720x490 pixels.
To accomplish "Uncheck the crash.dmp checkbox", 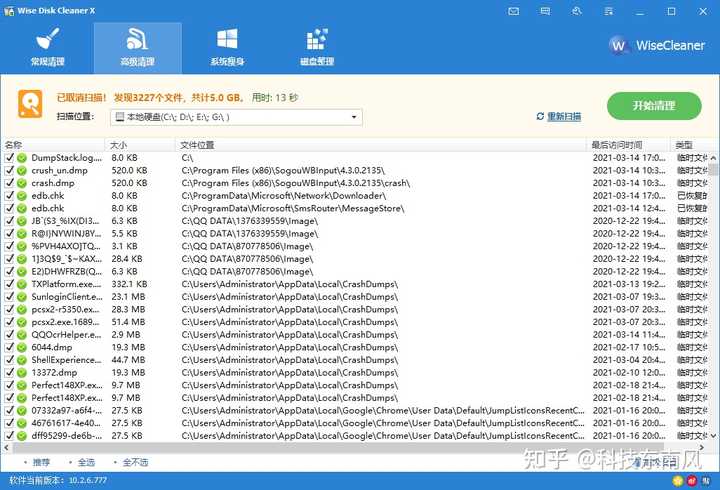I will click(9, 183).
